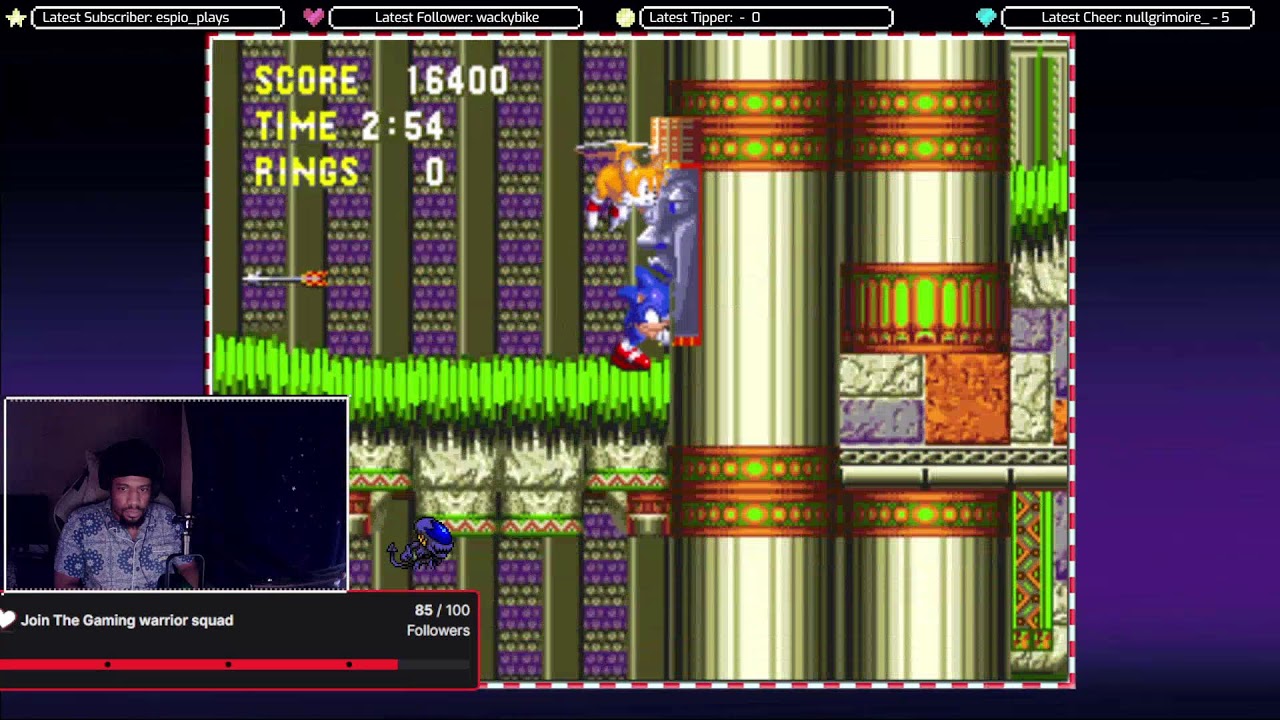Viewport: 1280px width, 720px height.
Task: Click the Latest Follower: wackybike box
Action: tap(455, 17)
